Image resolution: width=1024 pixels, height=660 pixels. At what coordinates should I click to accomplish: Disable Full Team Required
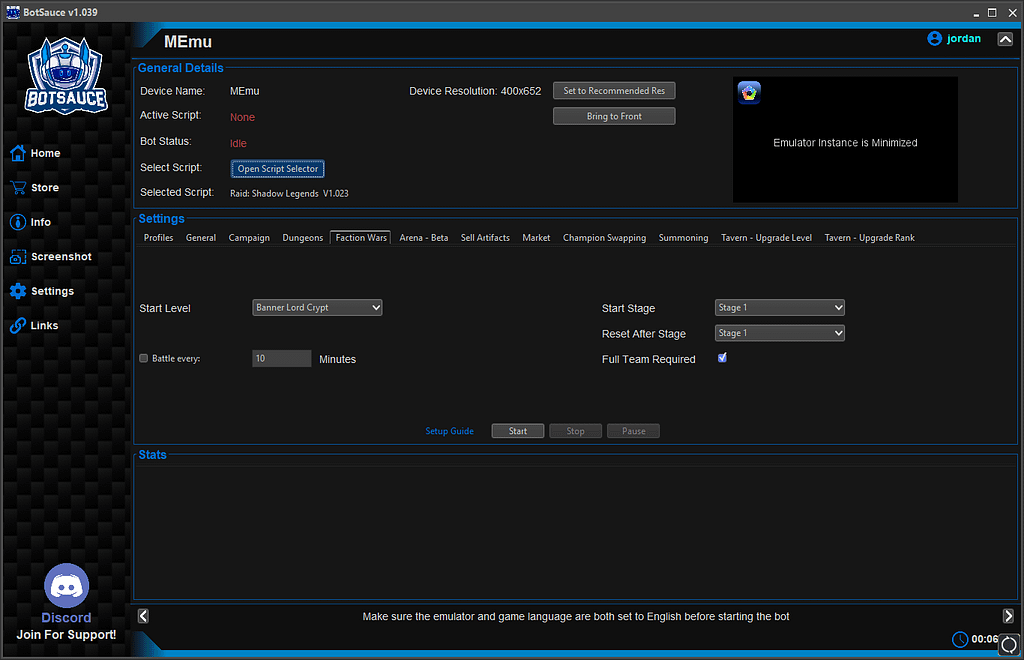pos(722,357)
